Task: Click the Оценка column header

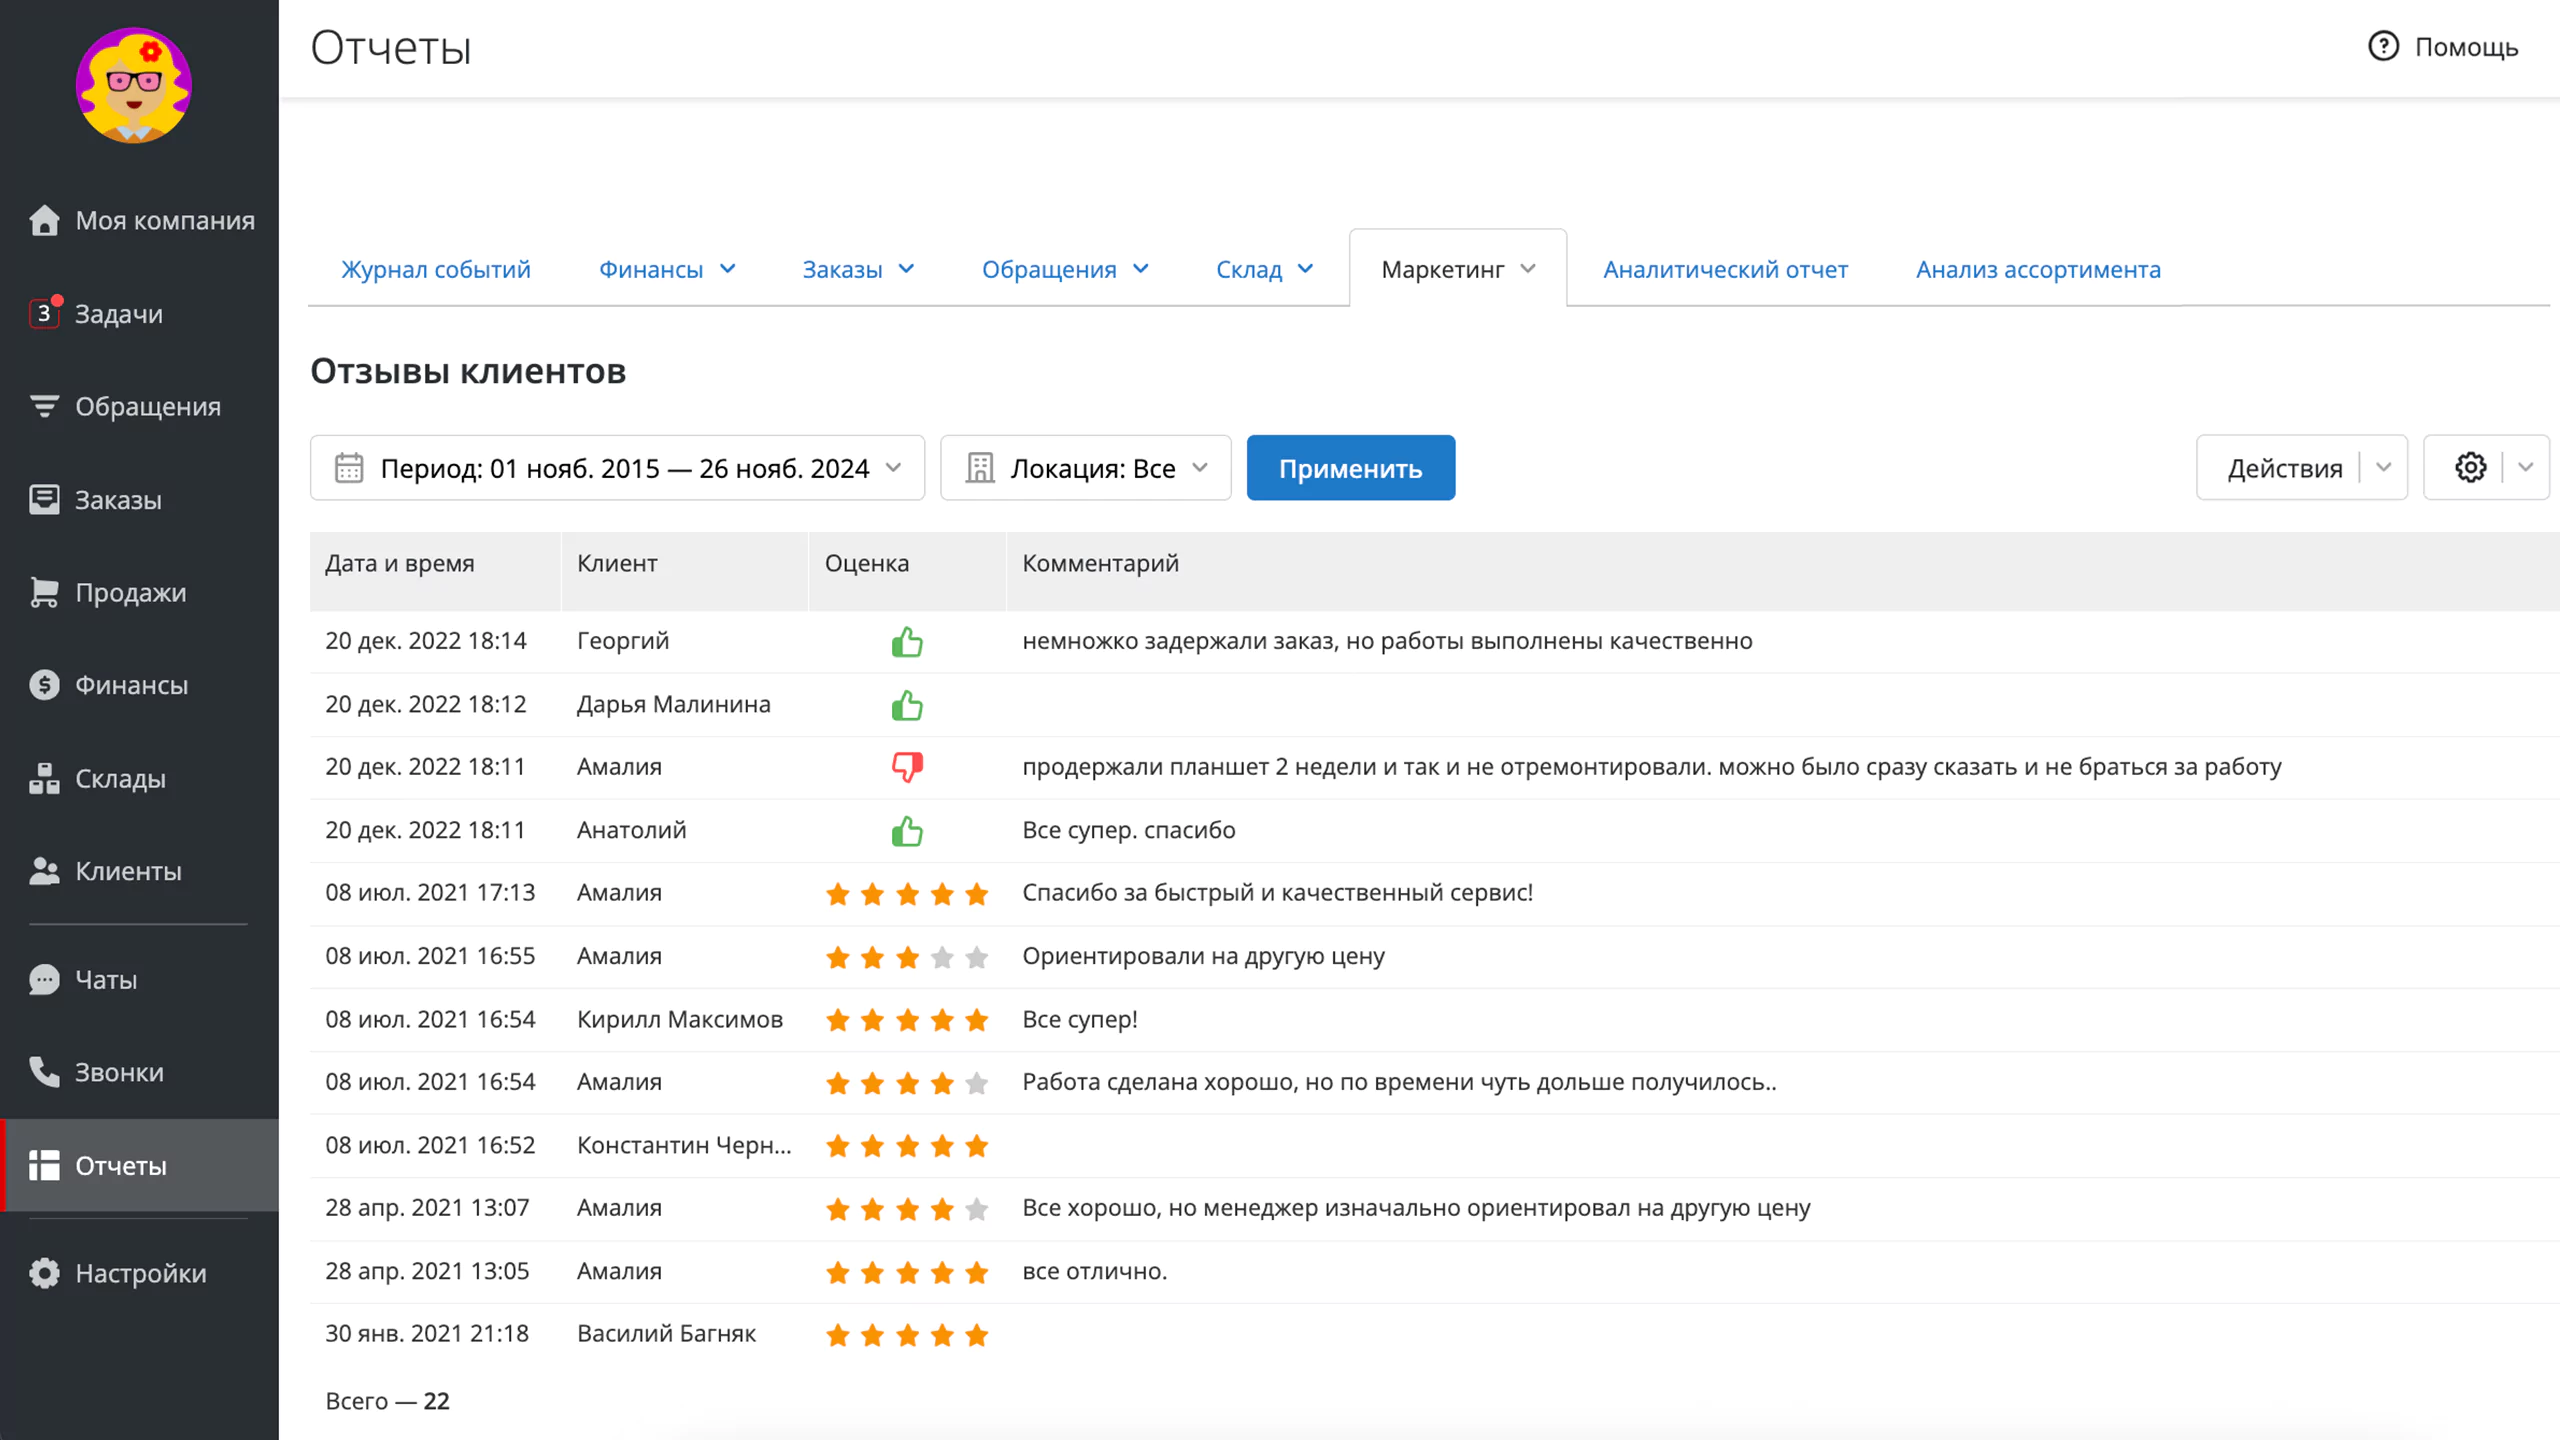Action: pyautogui.click(x=866, y=563)
